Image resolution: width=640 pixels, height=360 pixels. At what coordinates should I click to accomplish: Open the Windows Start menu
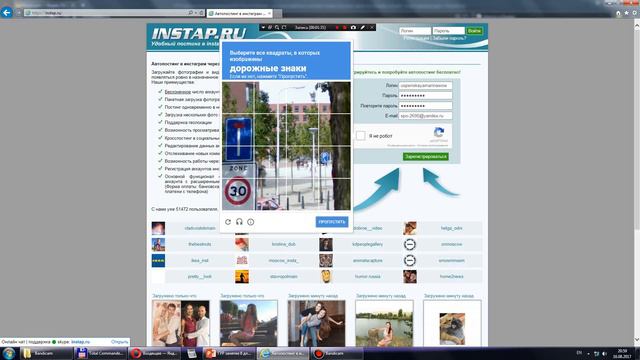(x=9, y=353)
